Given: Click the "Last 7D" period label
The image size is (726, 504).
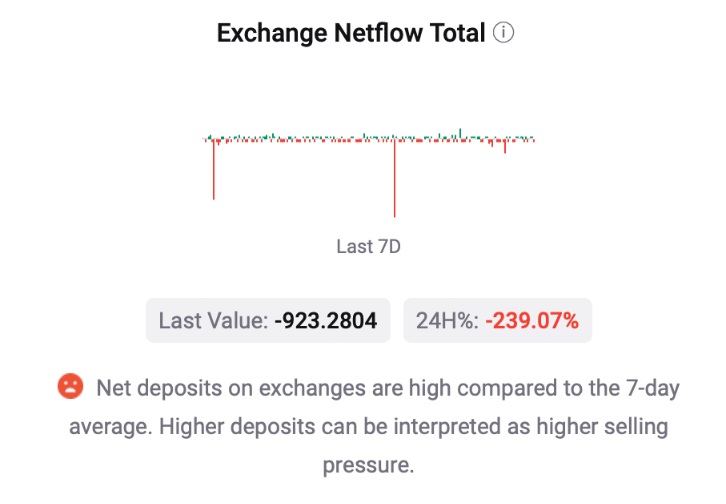Looking at the screenshot, I should [368, 246].
